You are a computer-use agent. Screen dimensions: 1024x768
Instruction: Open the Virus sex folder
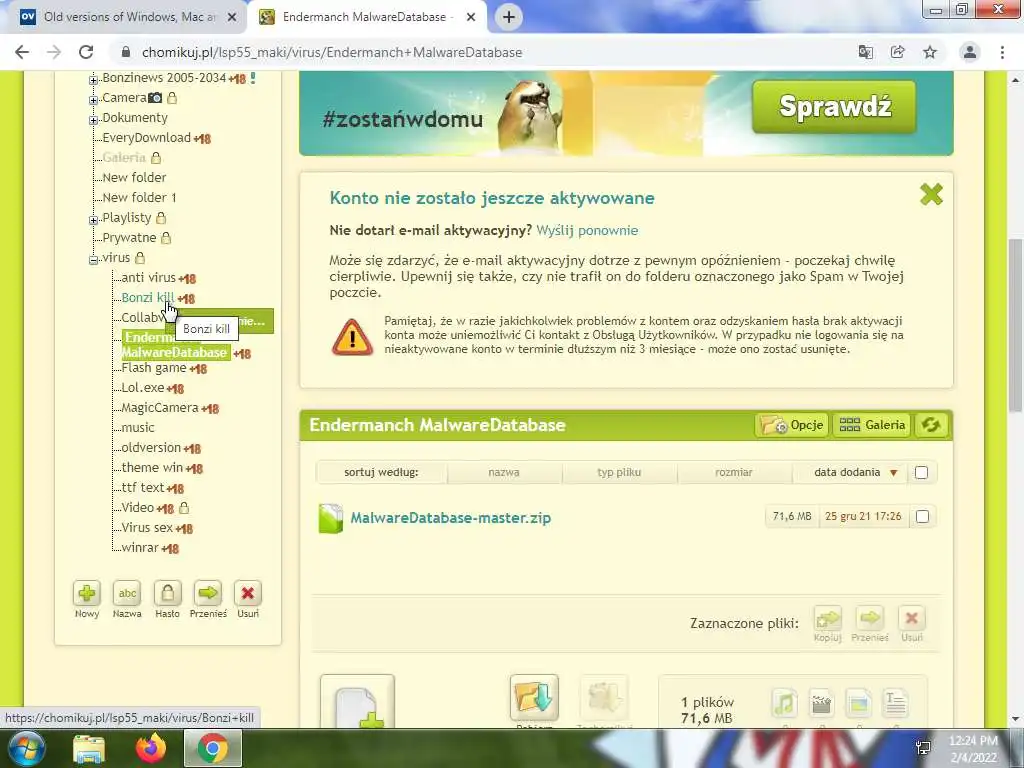tap(147, 527)
